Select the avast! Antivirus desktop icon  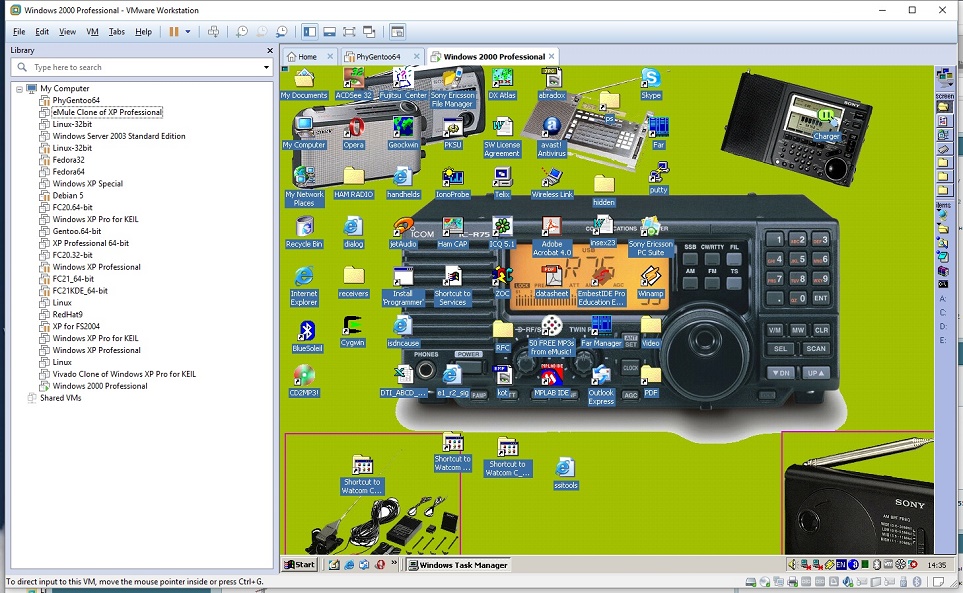[x=552, y=138]
